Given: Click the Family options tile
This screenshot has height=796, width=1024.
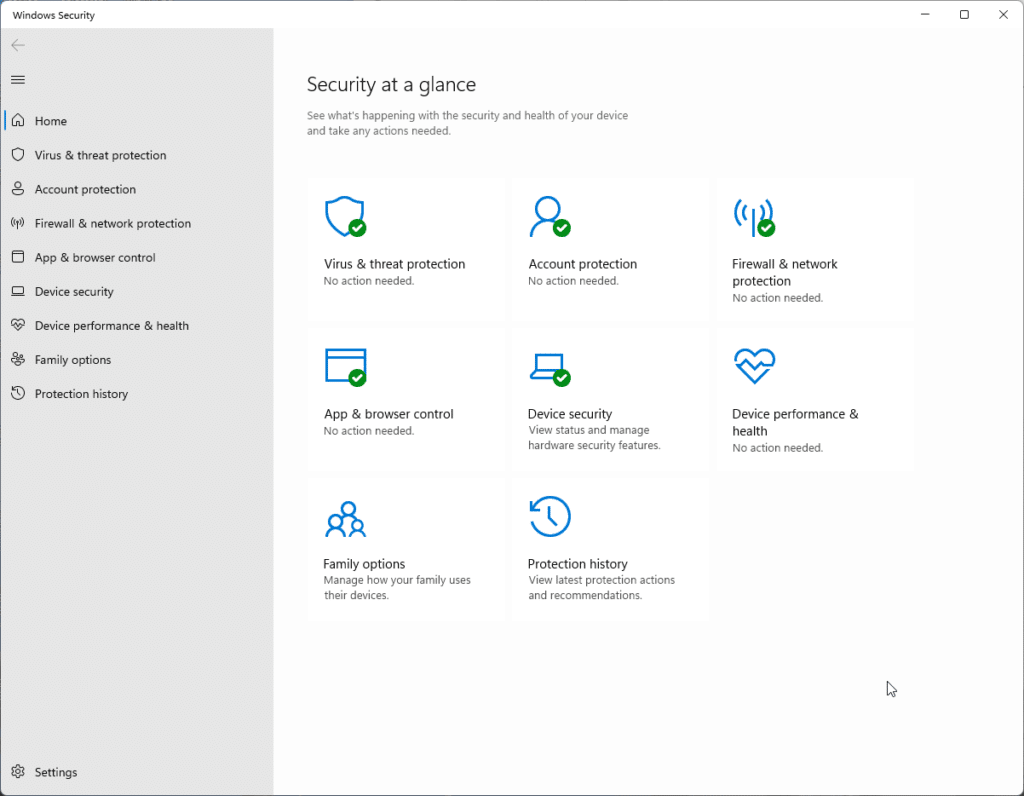Looking at the screenshot, I should tap(405, 548).
